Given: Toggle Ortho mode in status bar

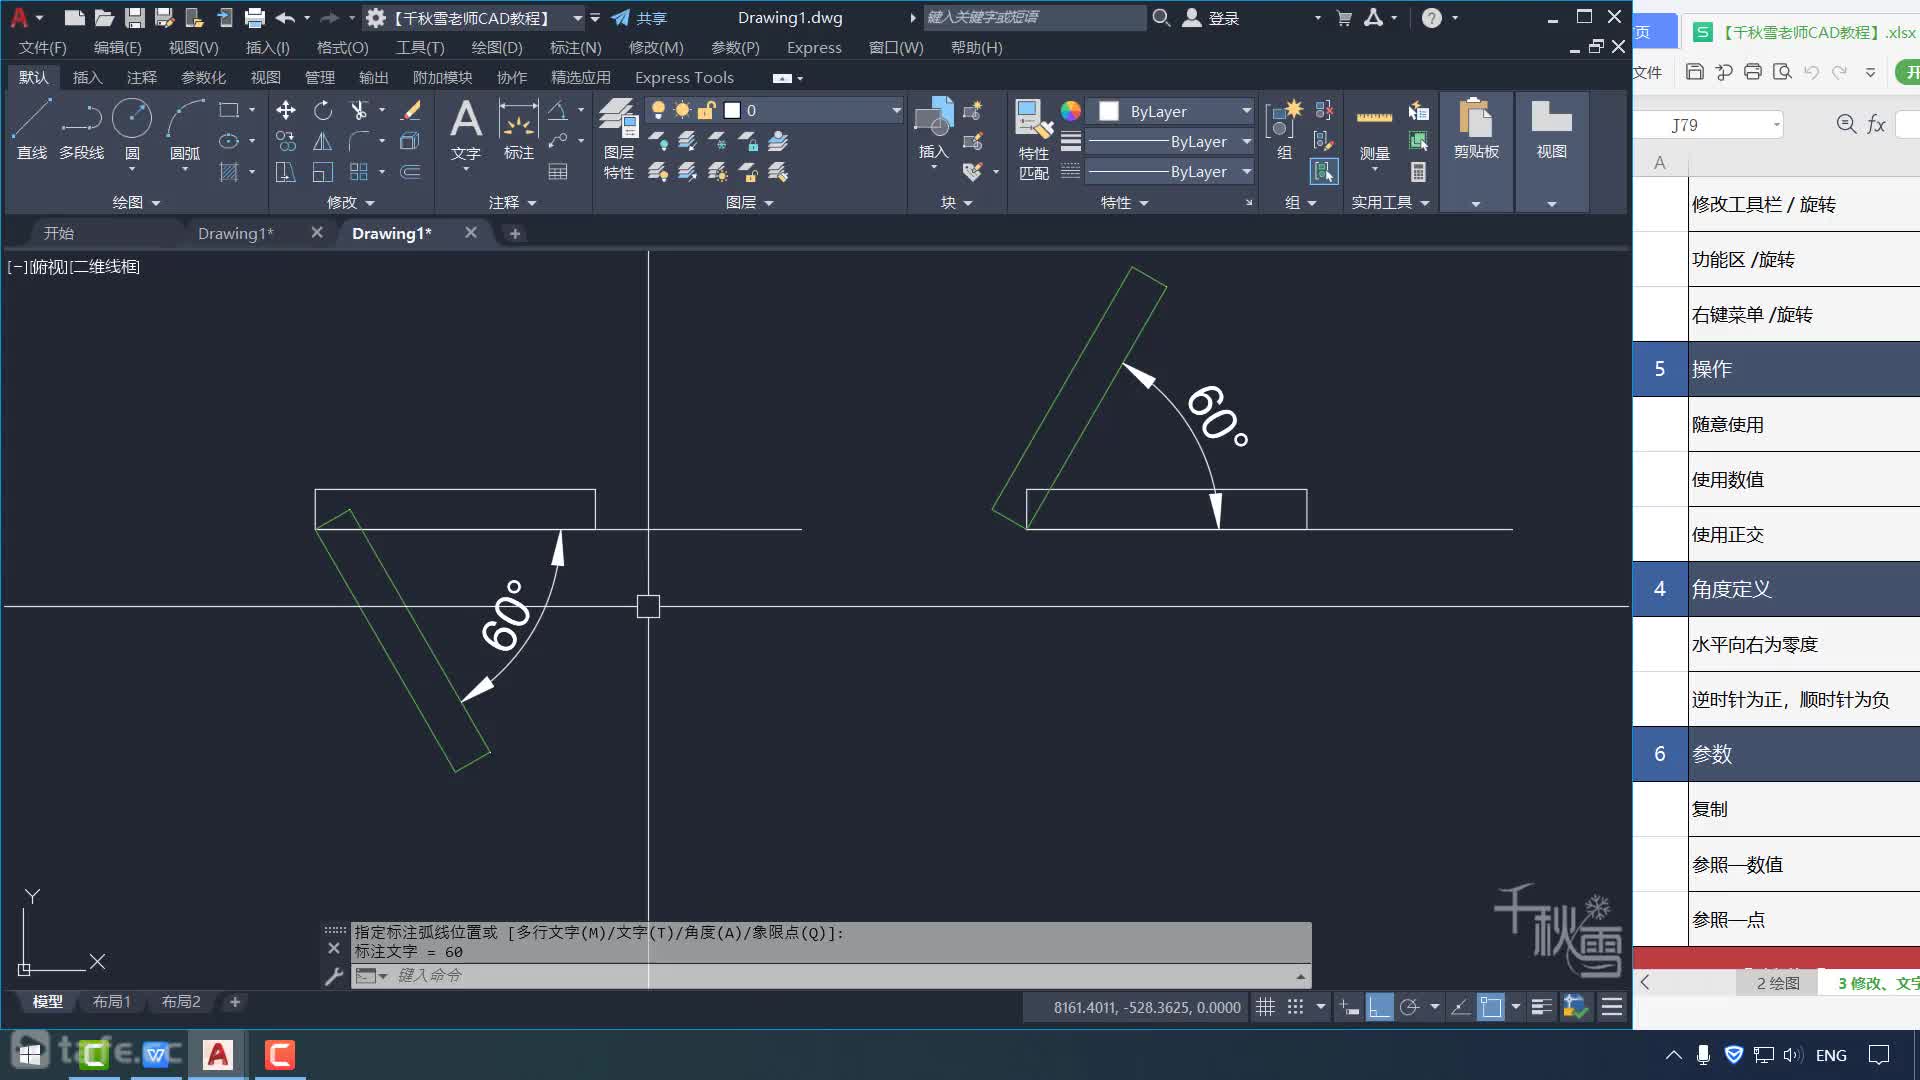Looking at the screenshot, I should 1379,1007.
